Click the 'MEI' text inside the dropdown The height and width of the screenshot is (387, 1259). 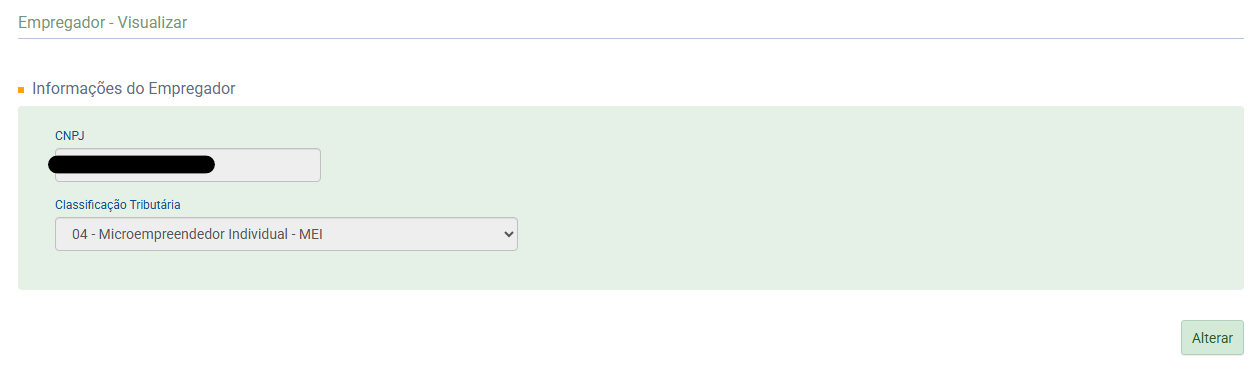[x=311, y=235]
